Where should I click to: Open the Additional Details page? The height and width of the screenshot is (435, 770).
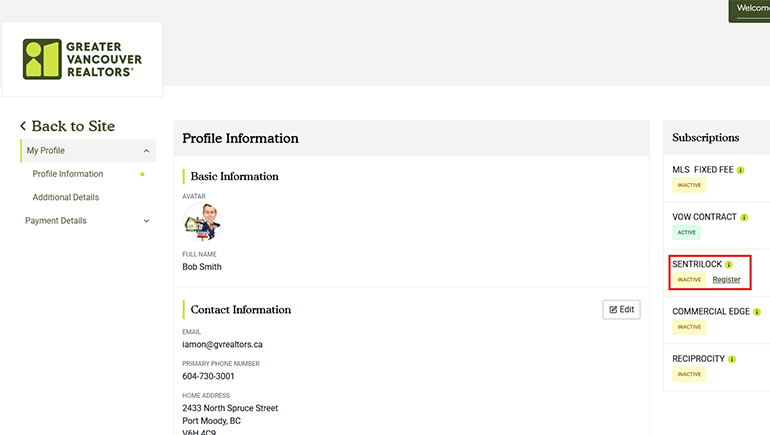pos(66,197)
